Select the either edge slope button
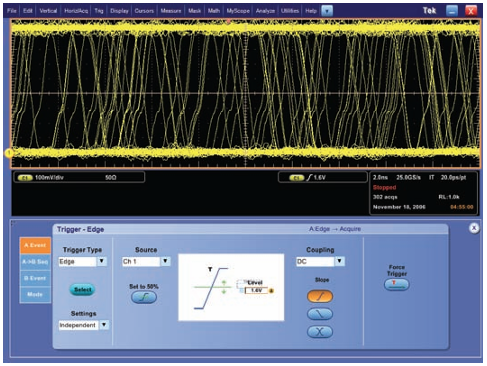The image size is (487, 366). tap(320, 332)
